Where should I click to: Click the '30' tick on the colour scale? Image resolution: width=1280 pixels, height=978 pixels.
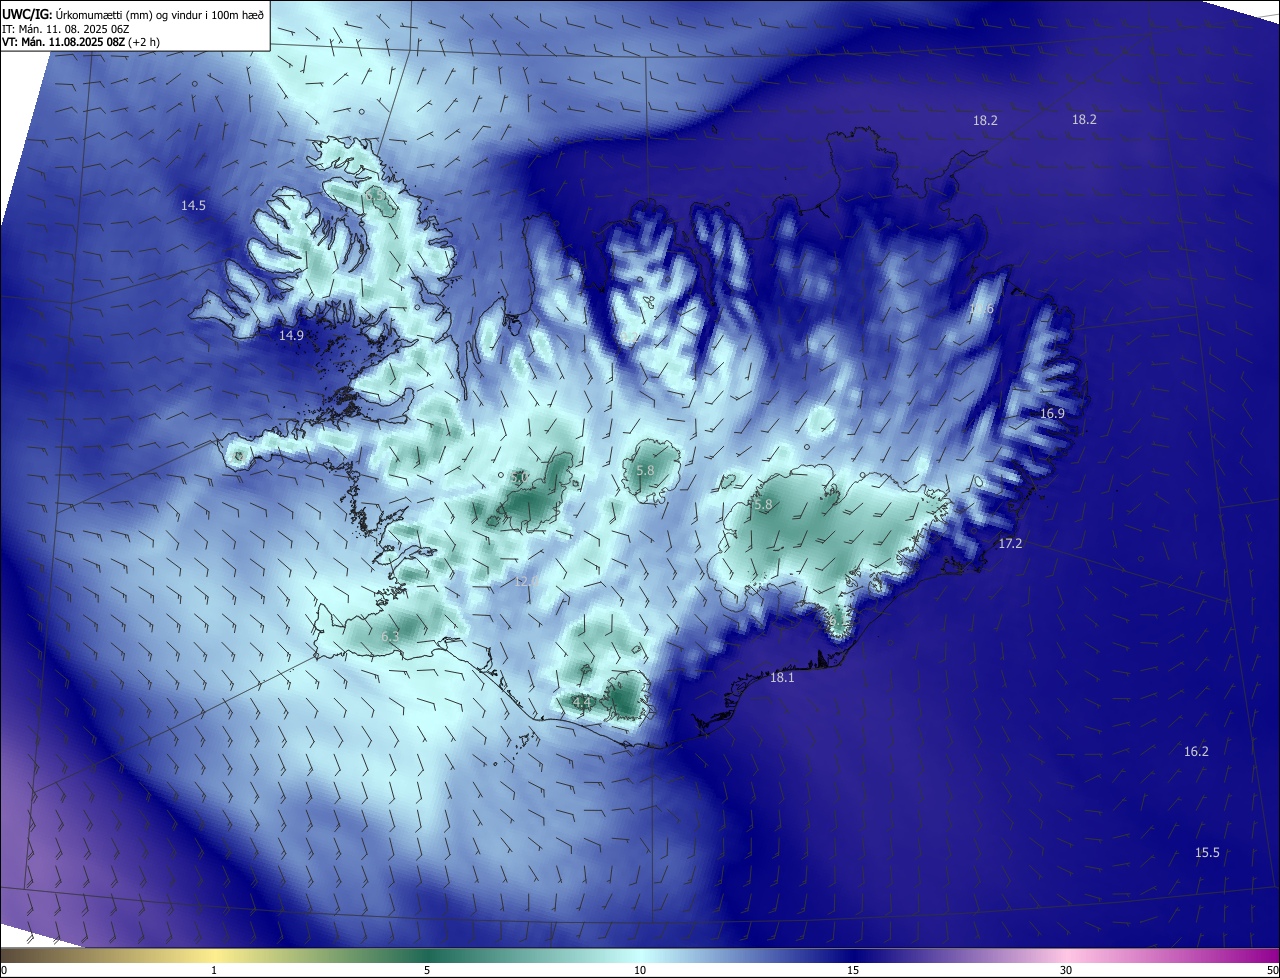[1066, 970]
